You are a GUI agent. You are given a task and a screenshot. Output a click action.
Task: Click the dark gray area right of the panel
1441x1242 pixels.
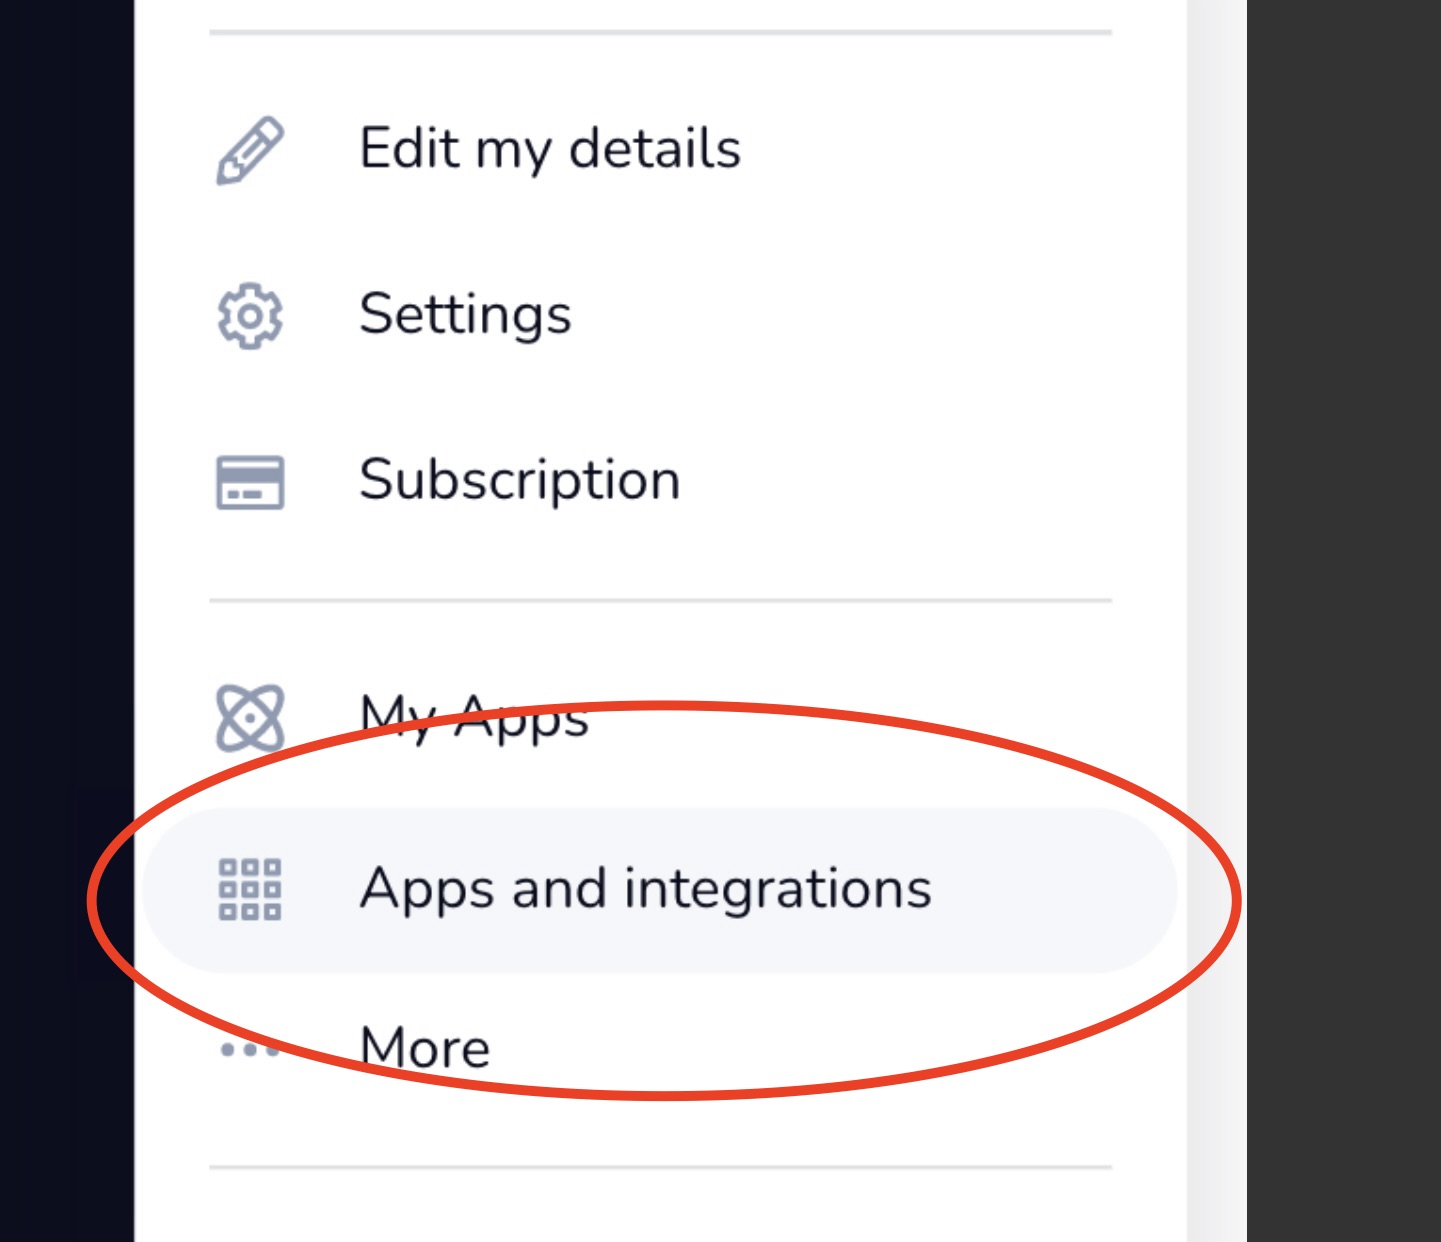pyautogui.click(x=1344, y=620)
